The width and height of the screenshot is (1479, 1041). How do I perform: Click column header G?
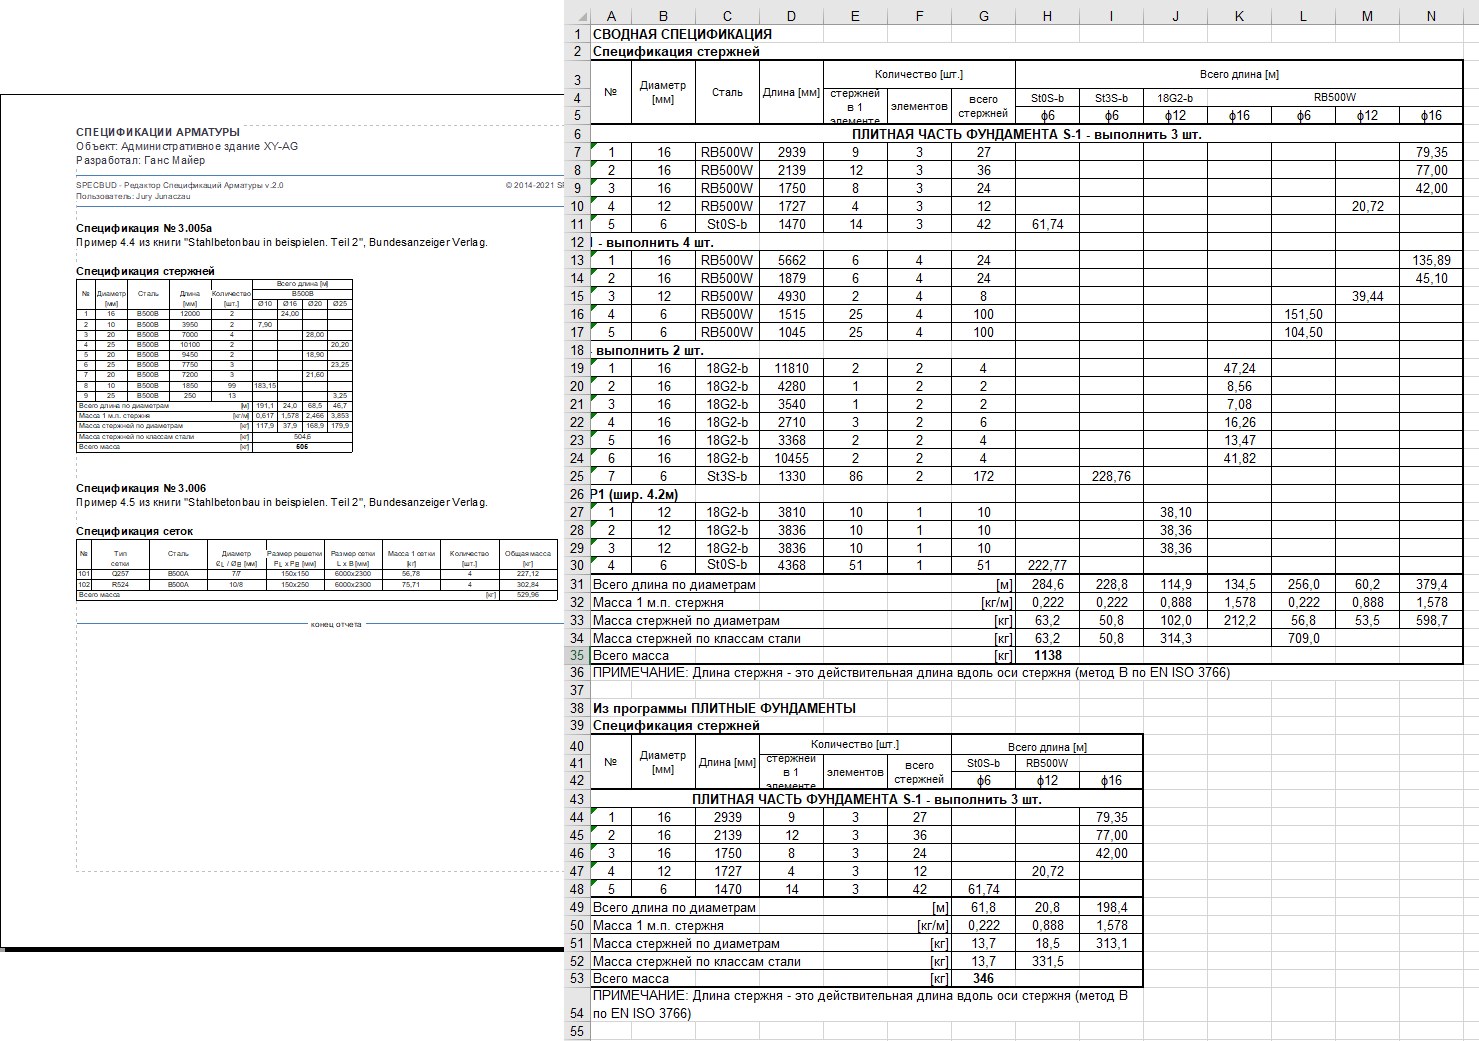pyautogui.click(x=983, y=15)
